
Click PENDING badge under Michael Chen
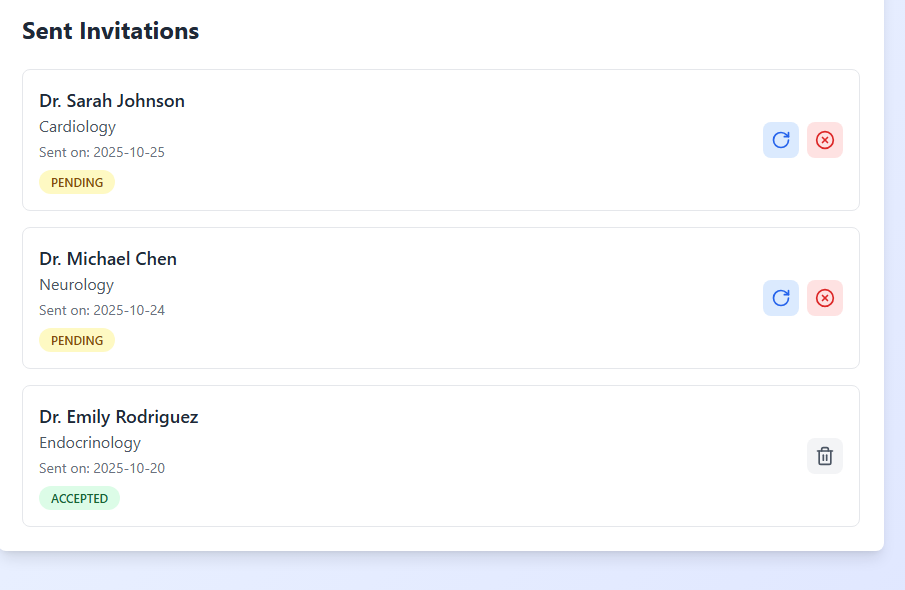(77, 340)
